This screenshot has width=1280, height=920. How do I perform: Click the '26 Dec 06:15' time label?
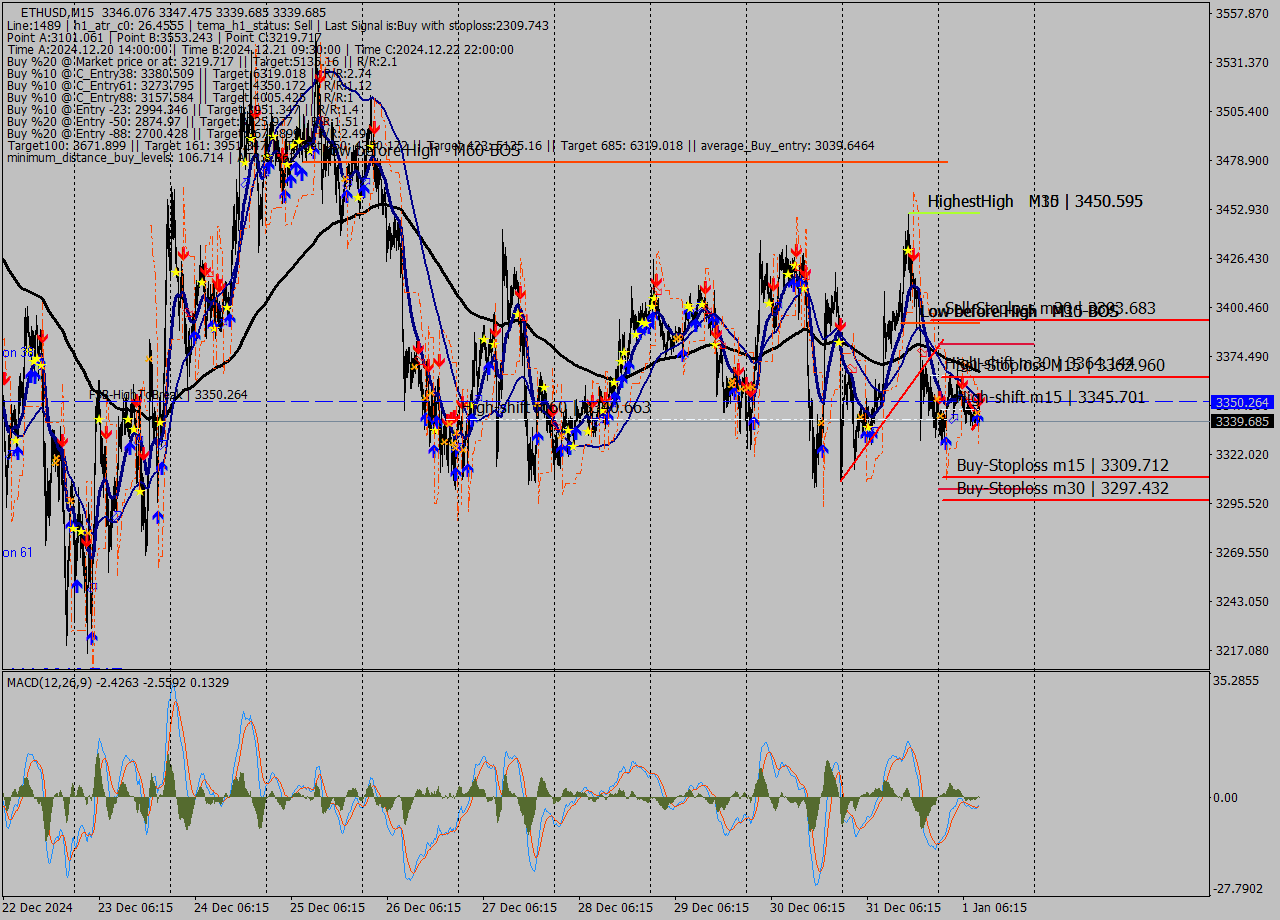[x=424, y=908]
